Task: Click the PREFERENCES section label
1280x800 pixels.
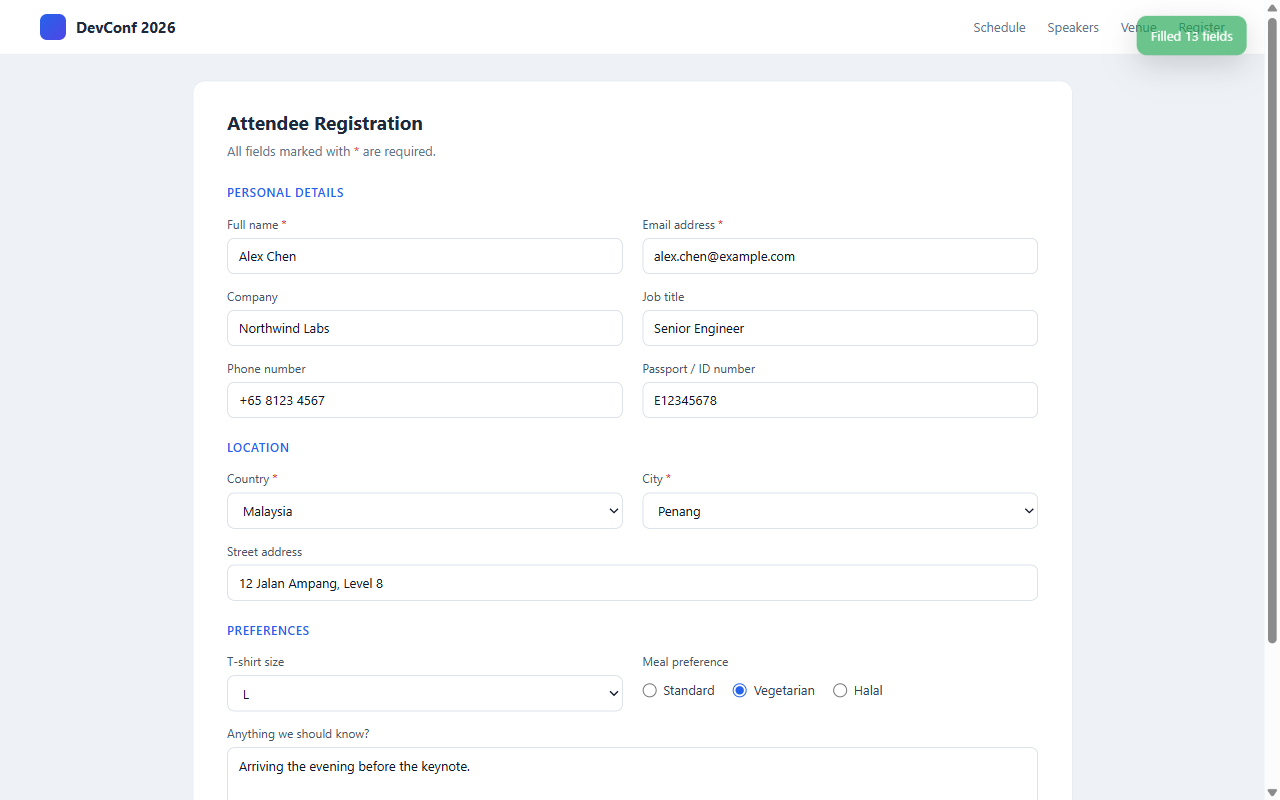Action: tap(268, 631)
